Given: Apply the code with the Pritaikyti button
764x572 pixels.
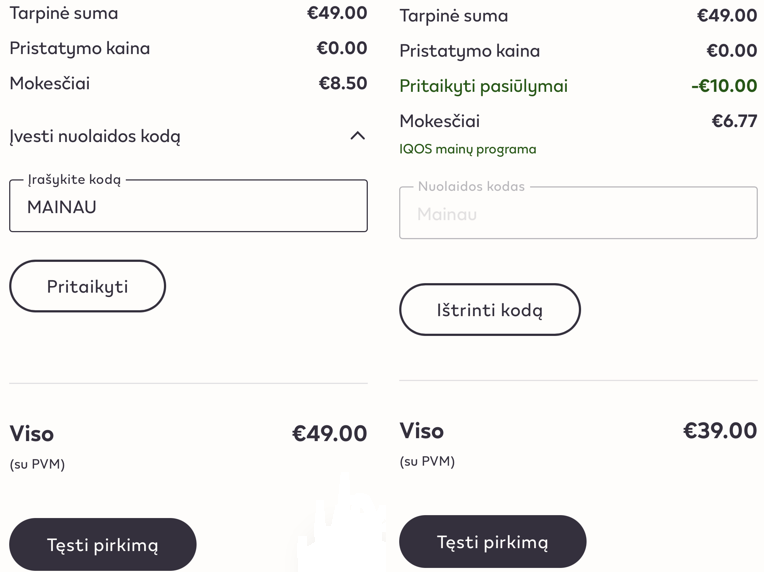Looking at the screenshot, I should [88, 286].
